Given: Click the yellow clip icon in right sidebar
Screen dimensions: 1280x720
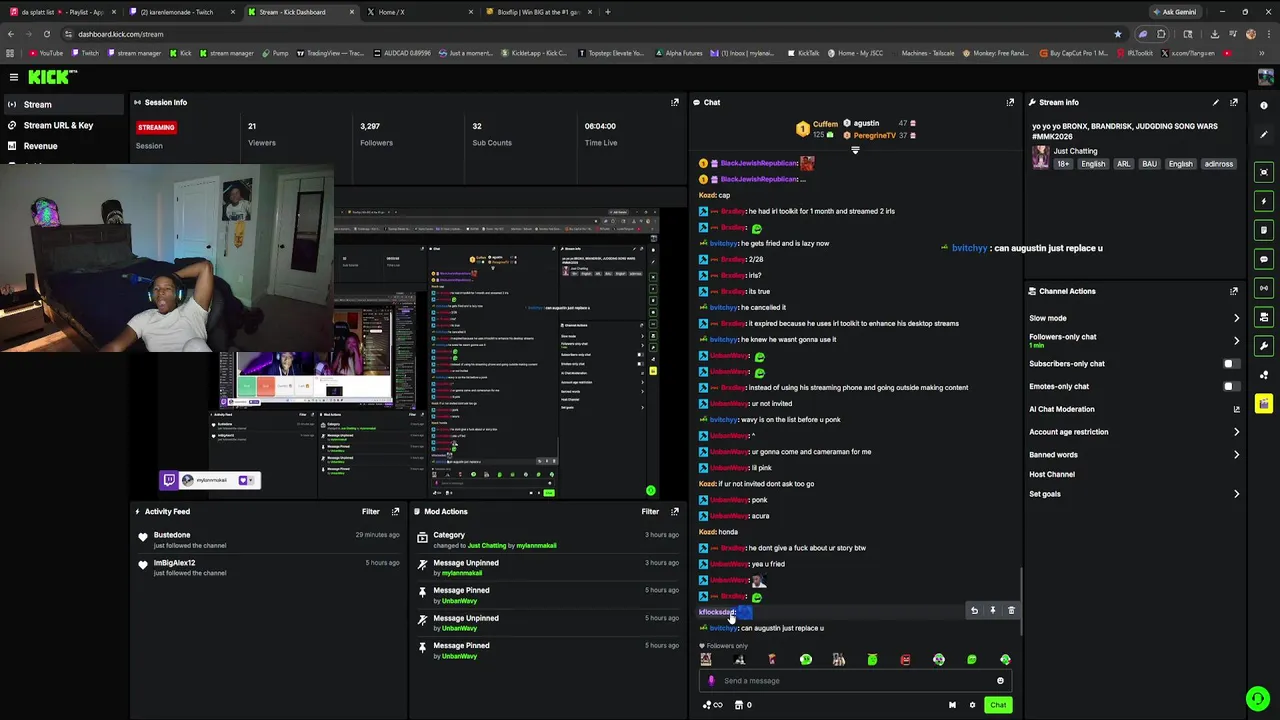Looking at the screenshot, I should [x=1264, y=404].
